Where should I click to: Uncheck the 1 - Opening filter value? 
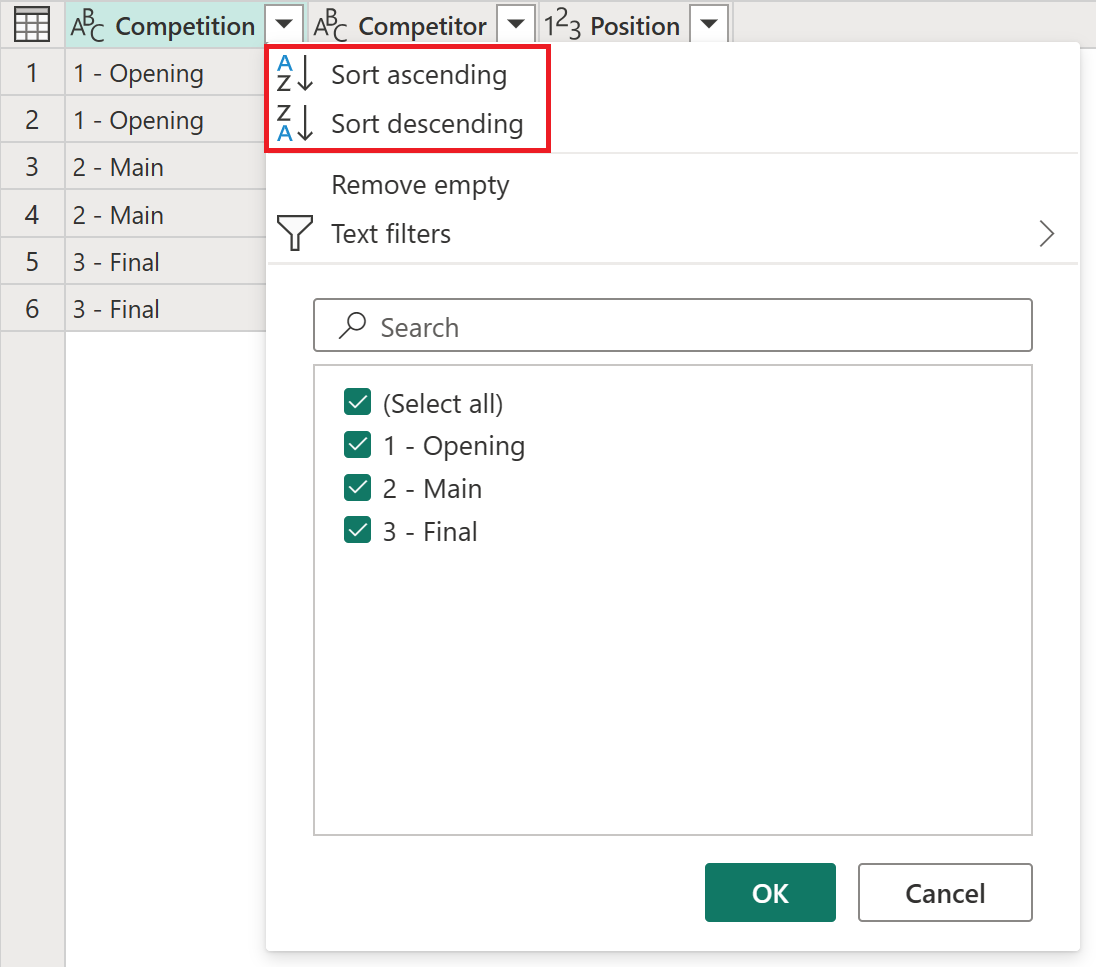pos(358,445)
